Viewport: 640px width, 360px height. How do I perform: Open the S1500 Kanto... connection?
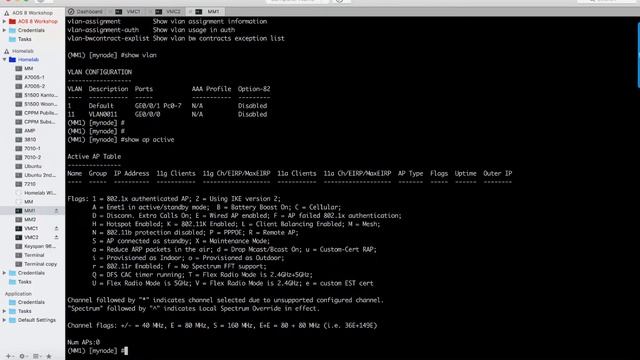[41, 95]
